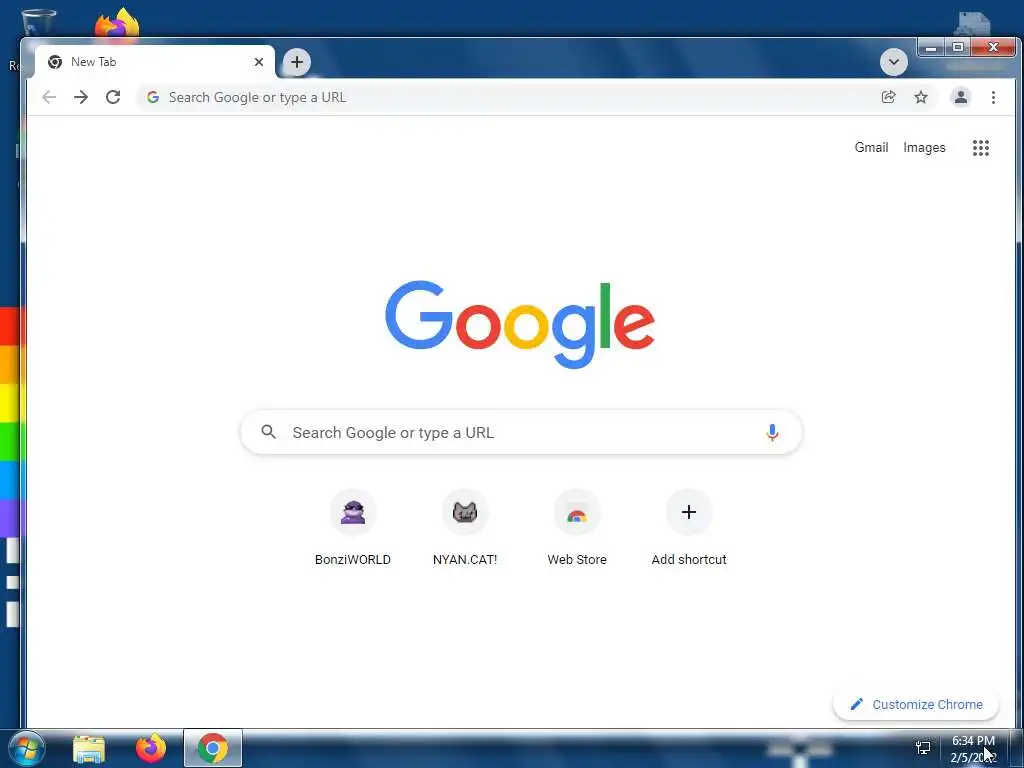Viewport: 1024px width, 768px height.
Task: Bookmark this tab with the star
Action: coord(921,97)
